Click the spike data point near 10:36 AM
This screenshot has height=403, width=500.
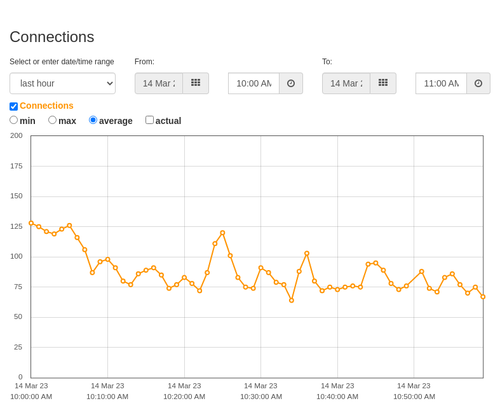pyautogui.click(x=307, y=253)
